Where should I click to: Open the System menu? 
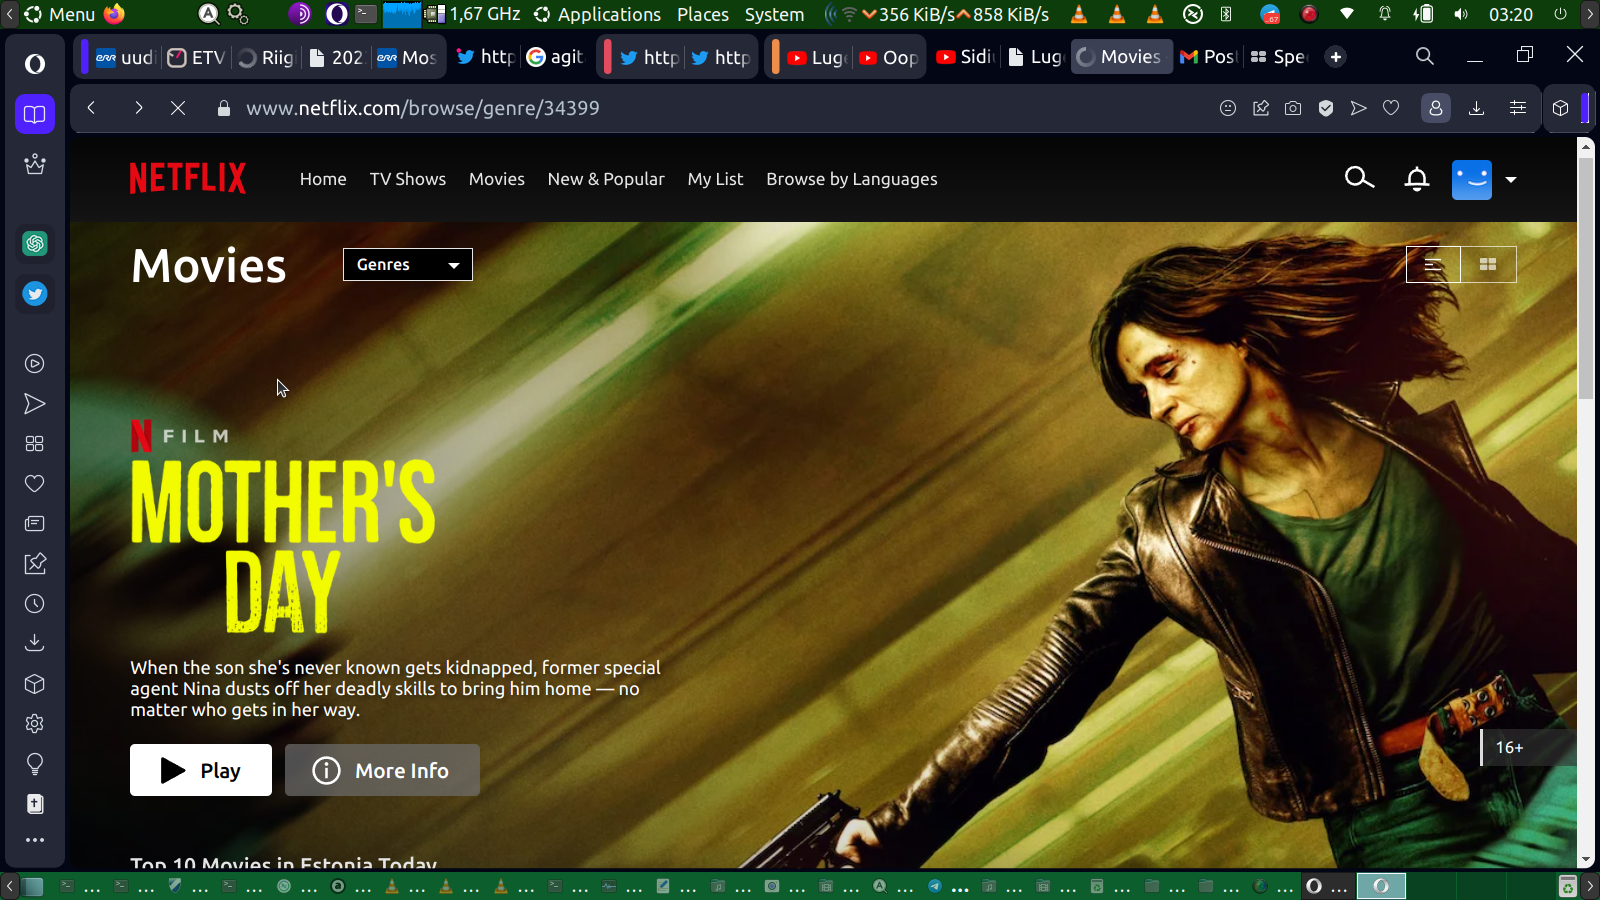click(x=774, y=14)
